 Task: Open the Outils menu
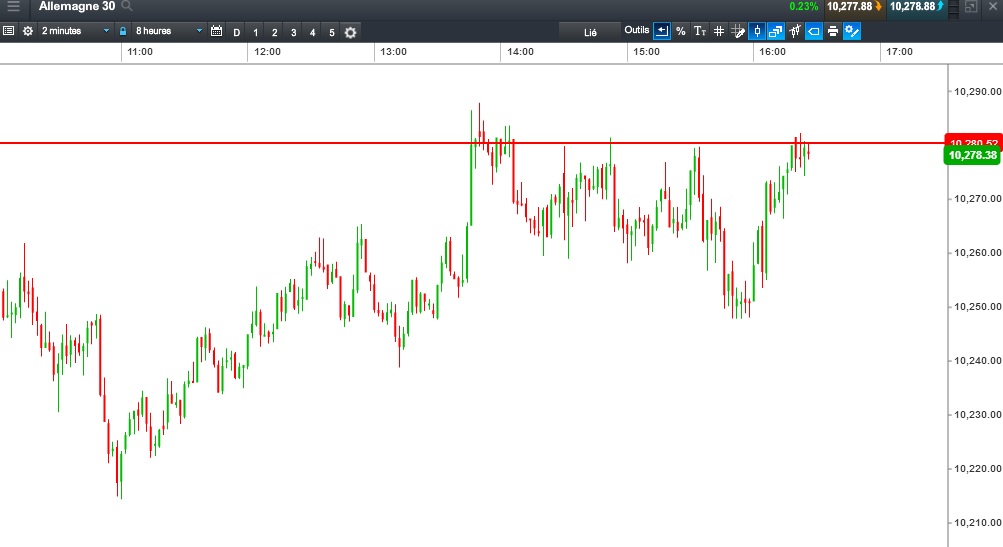[x=636, y=30]
